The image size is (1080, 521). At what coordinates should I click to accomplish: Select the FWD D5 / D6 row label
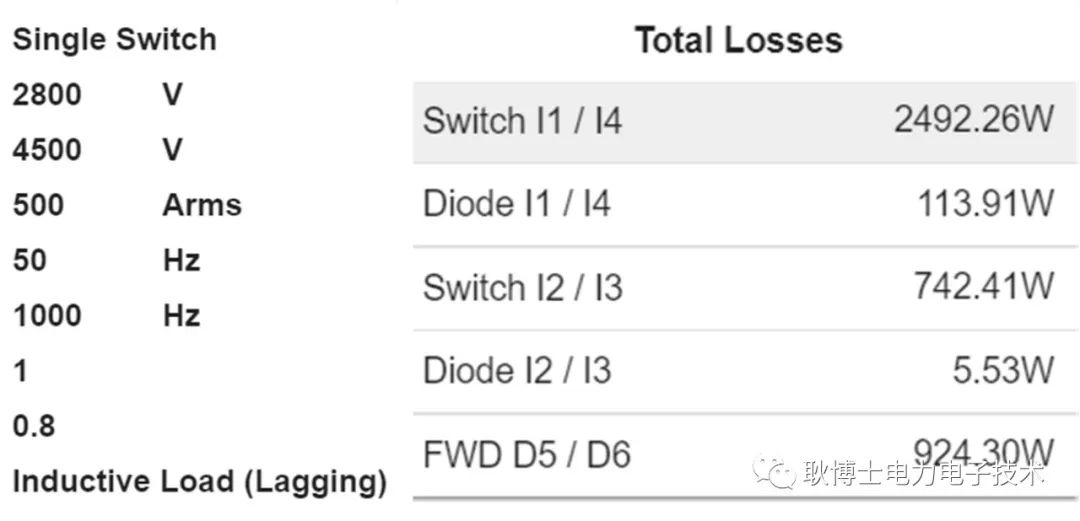(x=526, y=455)
